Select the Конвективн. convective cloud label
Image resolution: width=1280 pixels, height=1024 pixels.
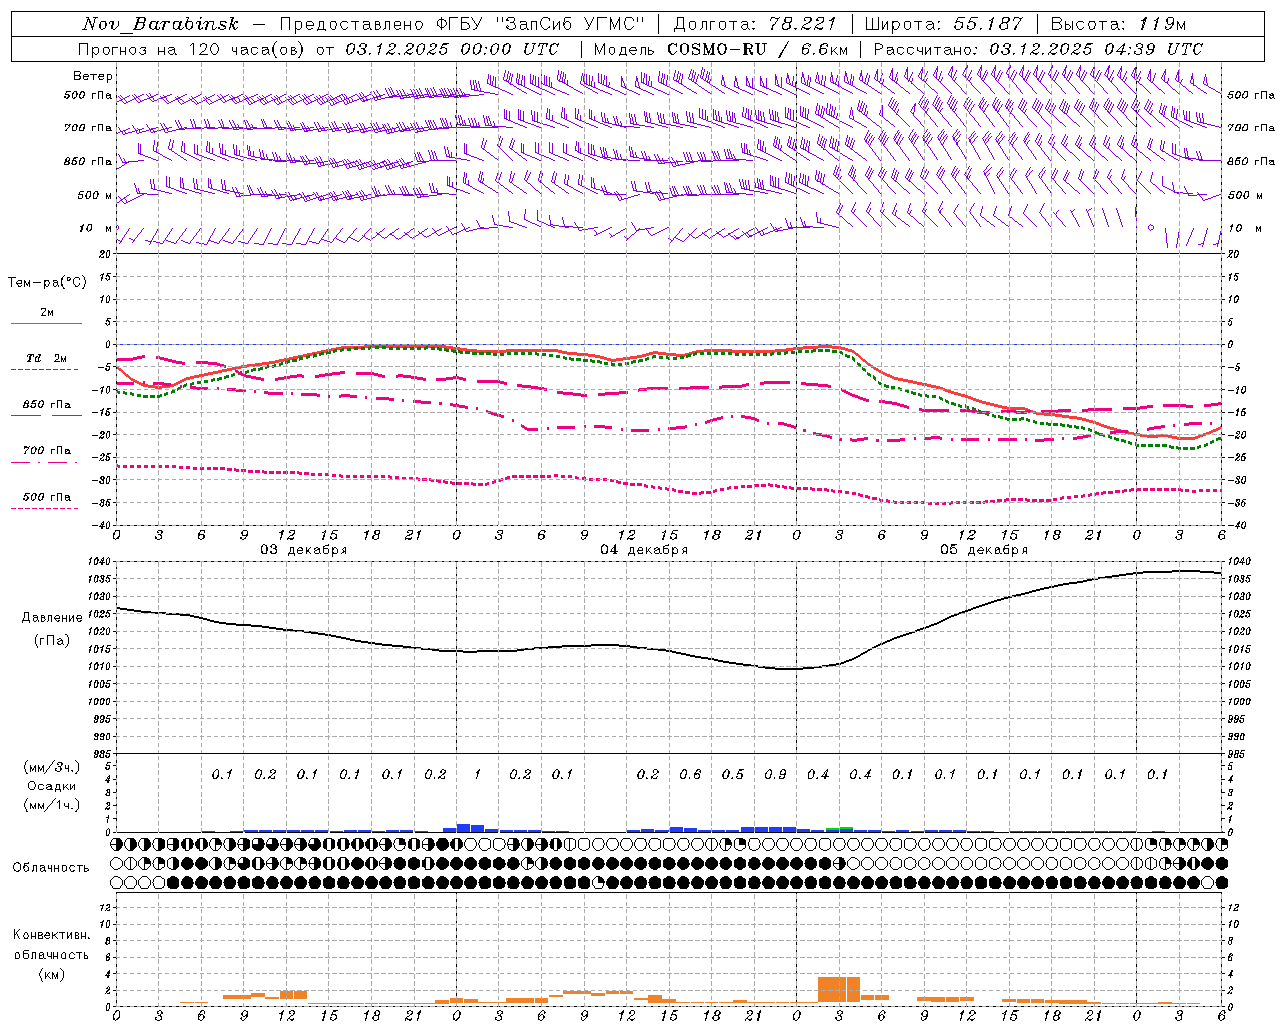pos(51,935)
